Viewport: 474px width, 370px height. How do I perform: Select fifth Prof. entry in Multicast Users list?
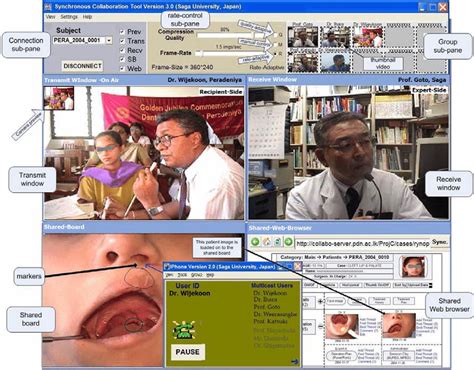270,321
